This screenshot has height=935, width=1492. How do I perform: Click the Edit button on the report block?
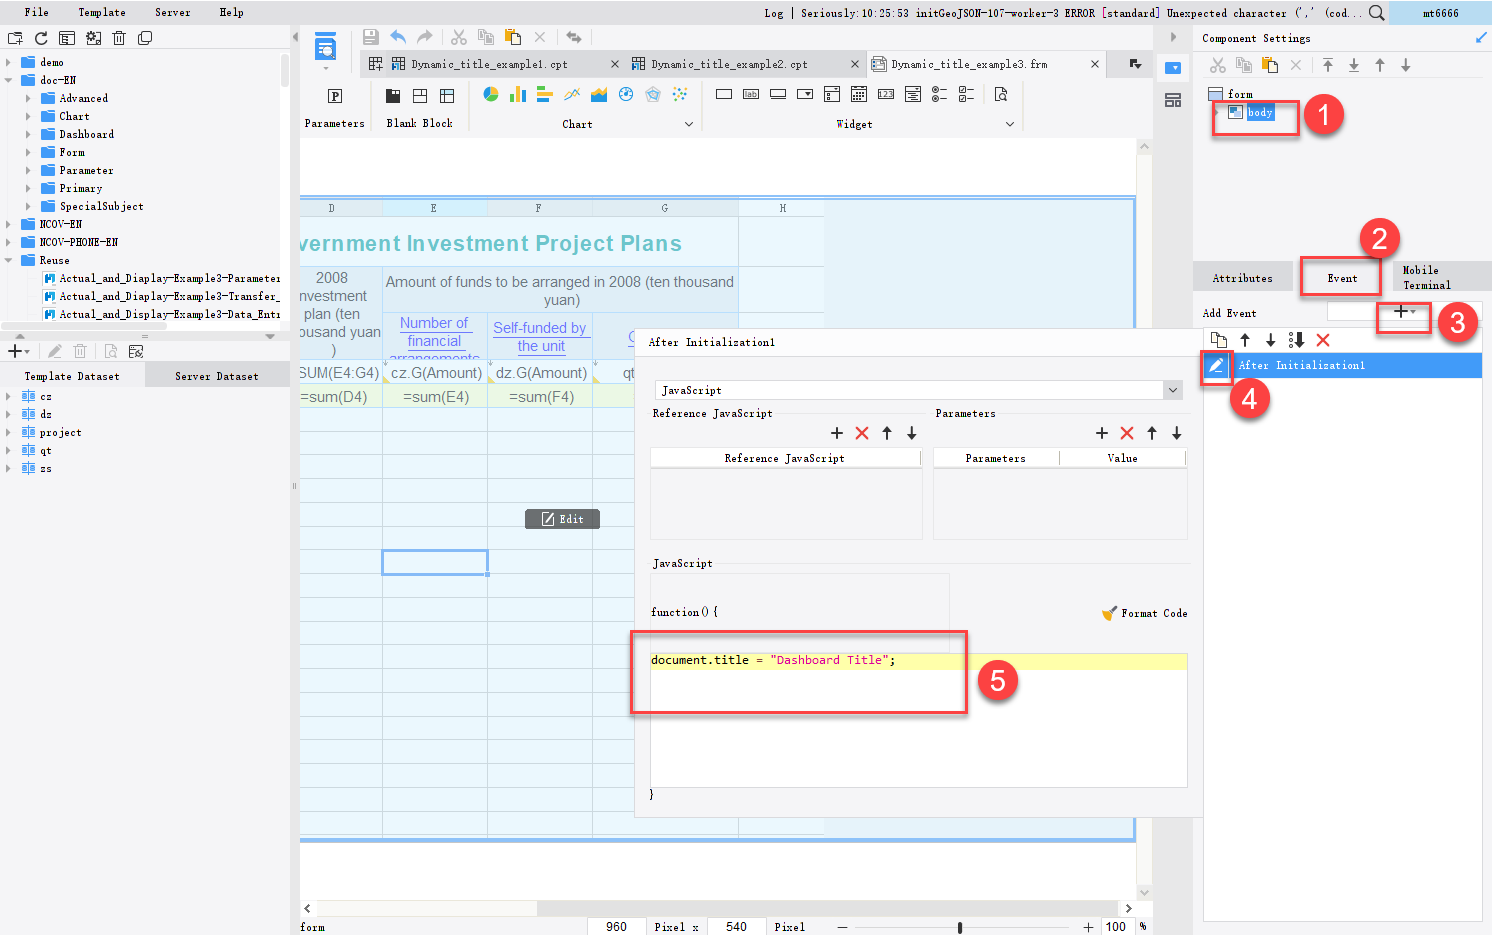tap(562, 519)
